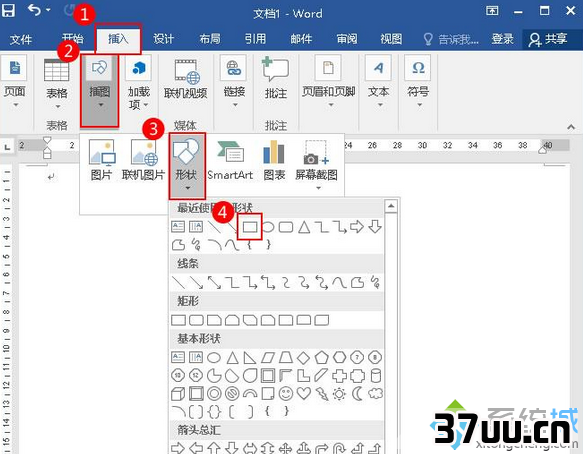Click the 告诉我 tell me search field
Image resolution: width=583 pixels, height=454 pixels.
coord(451,39)
